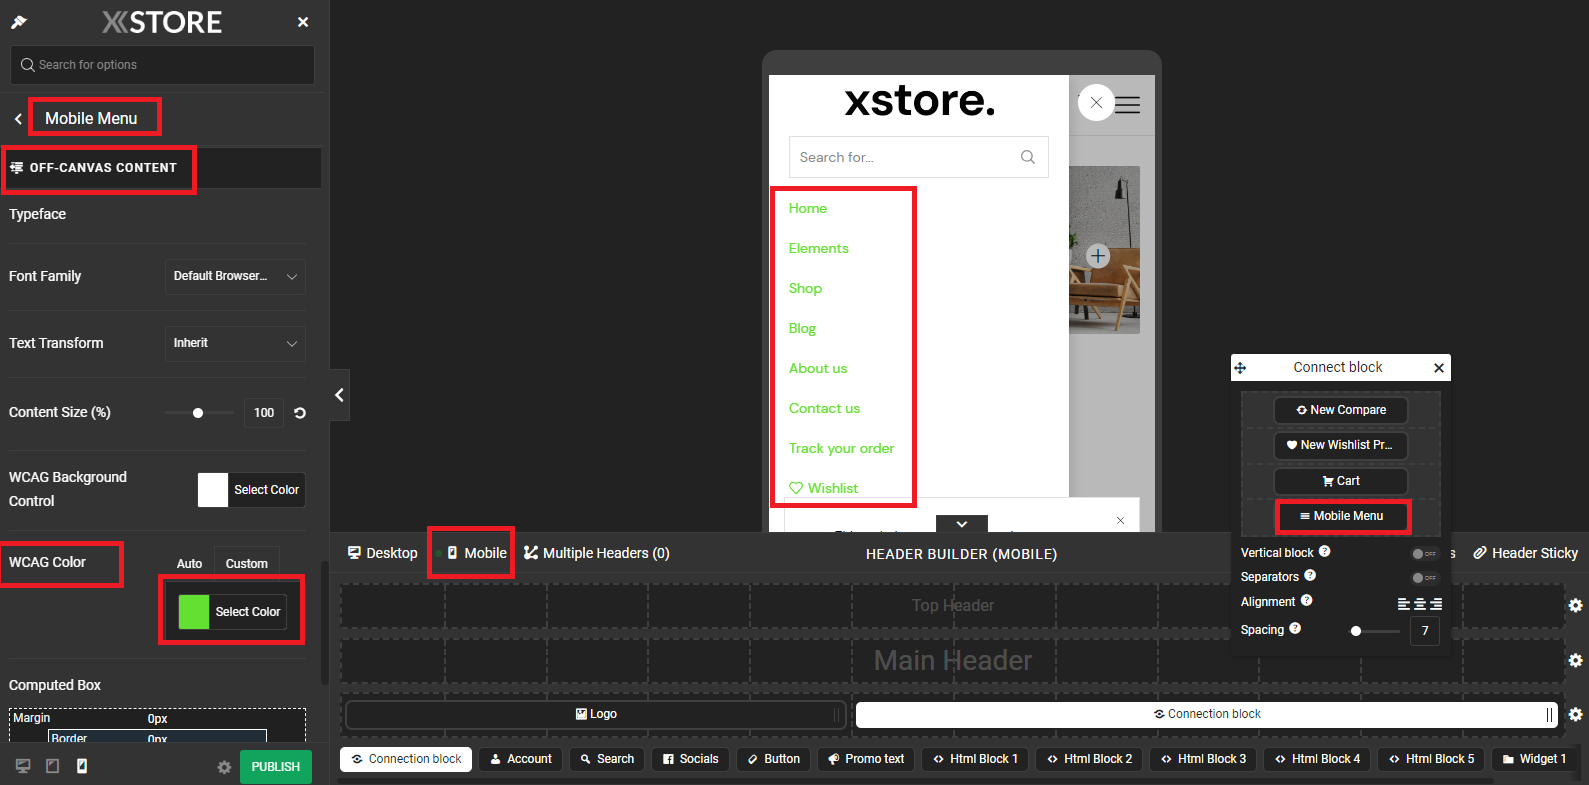
Task: Open the Wishlist link in mobile menu
Action: pos(824,488)
